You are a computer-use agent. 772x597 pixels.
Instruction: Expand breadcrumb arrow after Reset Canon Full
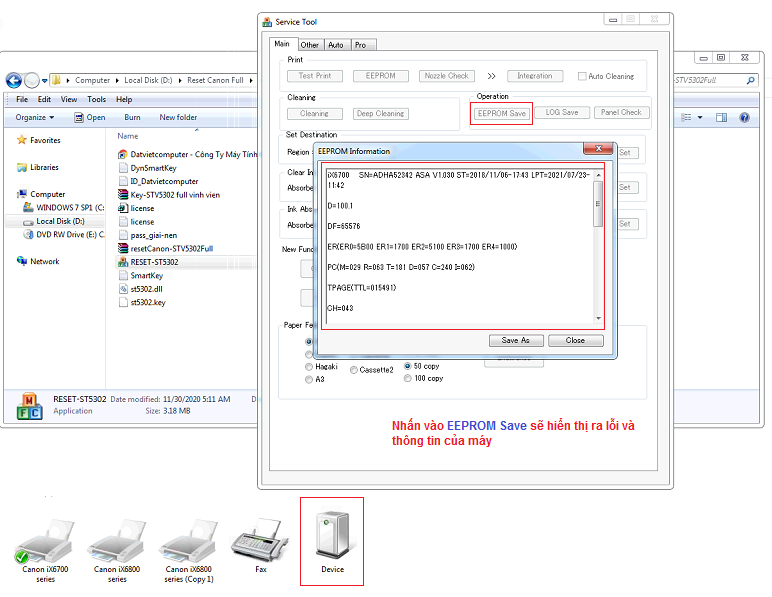[251, 80]
